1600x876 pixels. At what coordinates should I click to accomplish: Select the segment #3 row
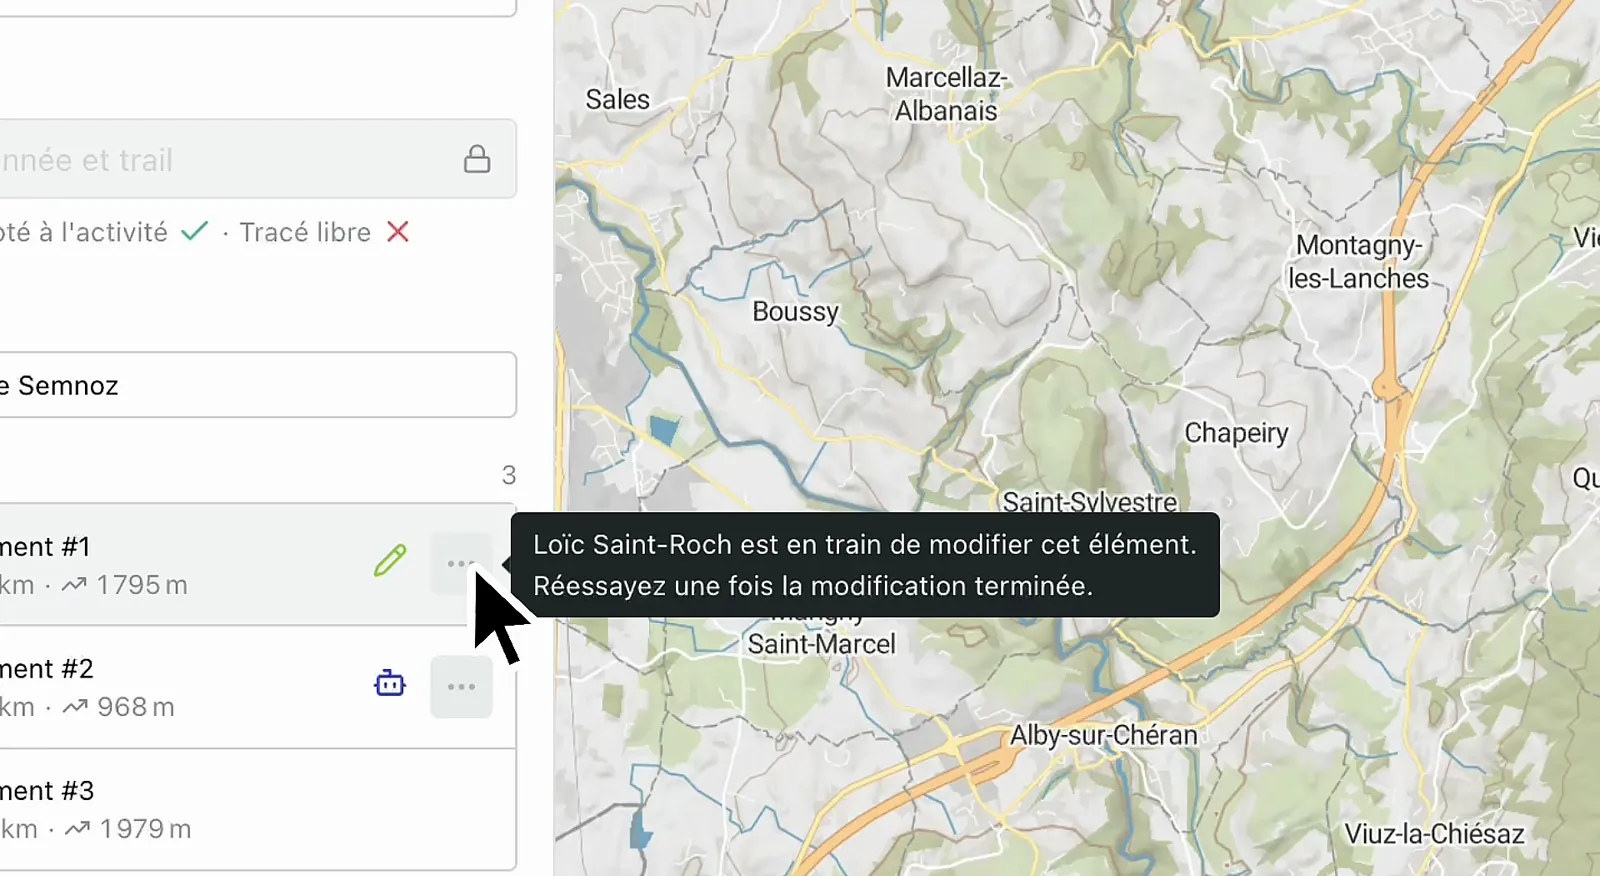[x=258, y=809]
